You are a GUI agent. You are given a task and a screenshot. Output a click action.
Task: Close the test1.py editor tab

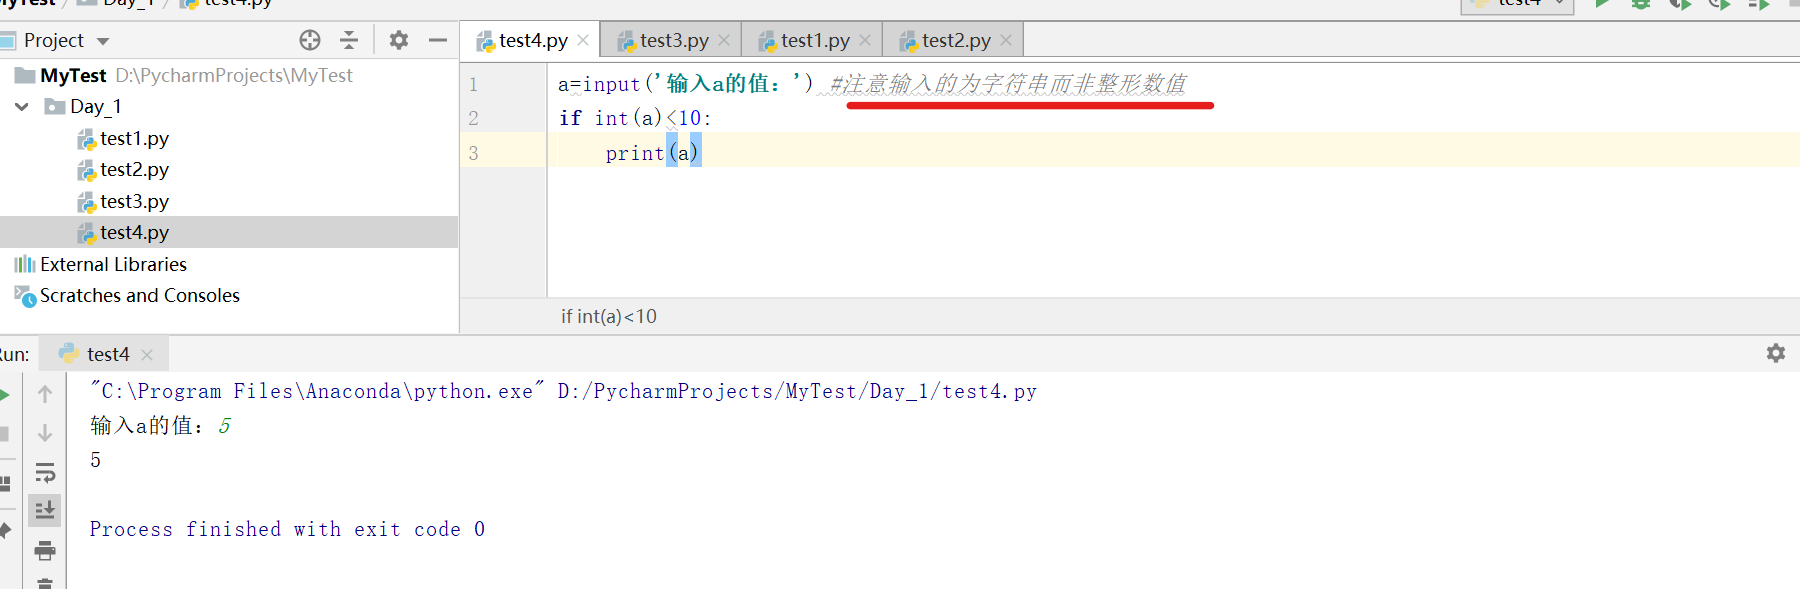click(x=865, y=40)
